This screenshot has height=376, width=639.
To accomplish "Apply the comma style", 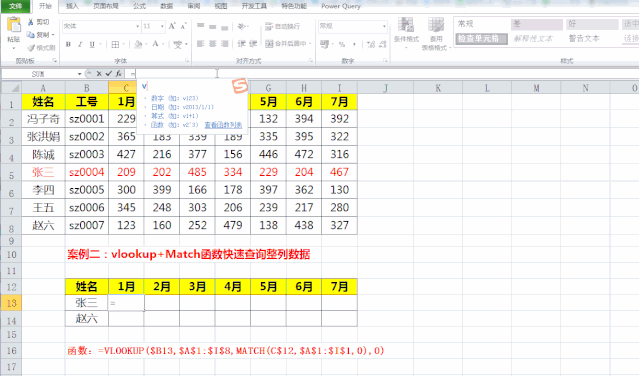I will coord(354,44).
